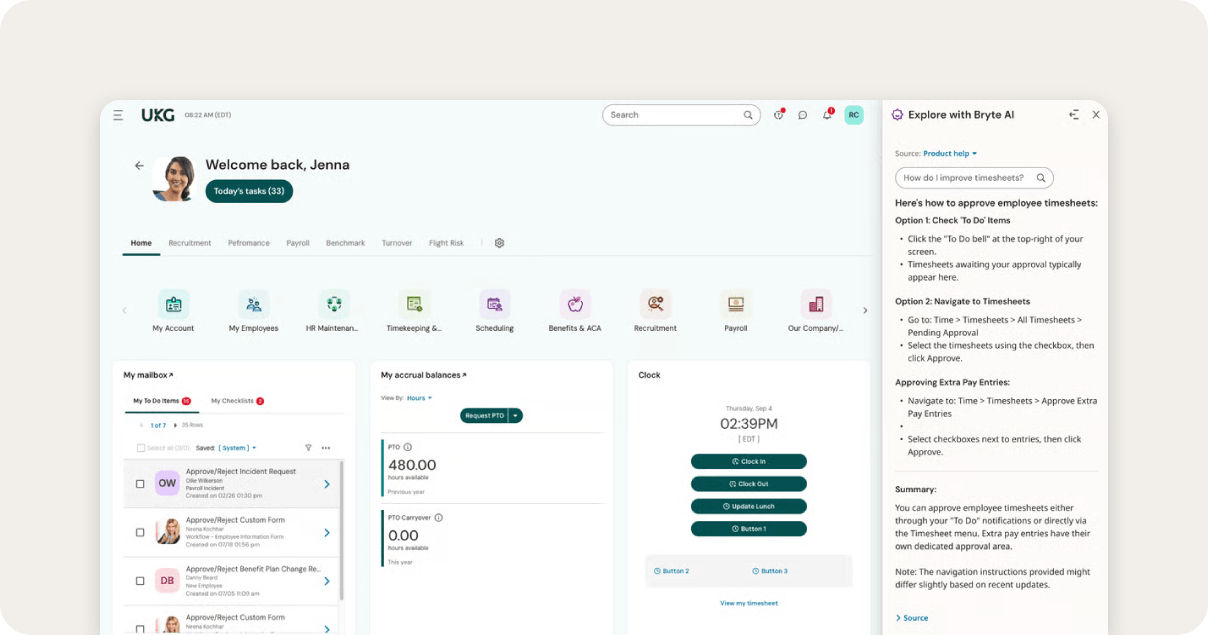Image resolution: width=1208 pixels, height=635 pixels.
Task: Click the Clock Out button
Action: tap(749, 484)
